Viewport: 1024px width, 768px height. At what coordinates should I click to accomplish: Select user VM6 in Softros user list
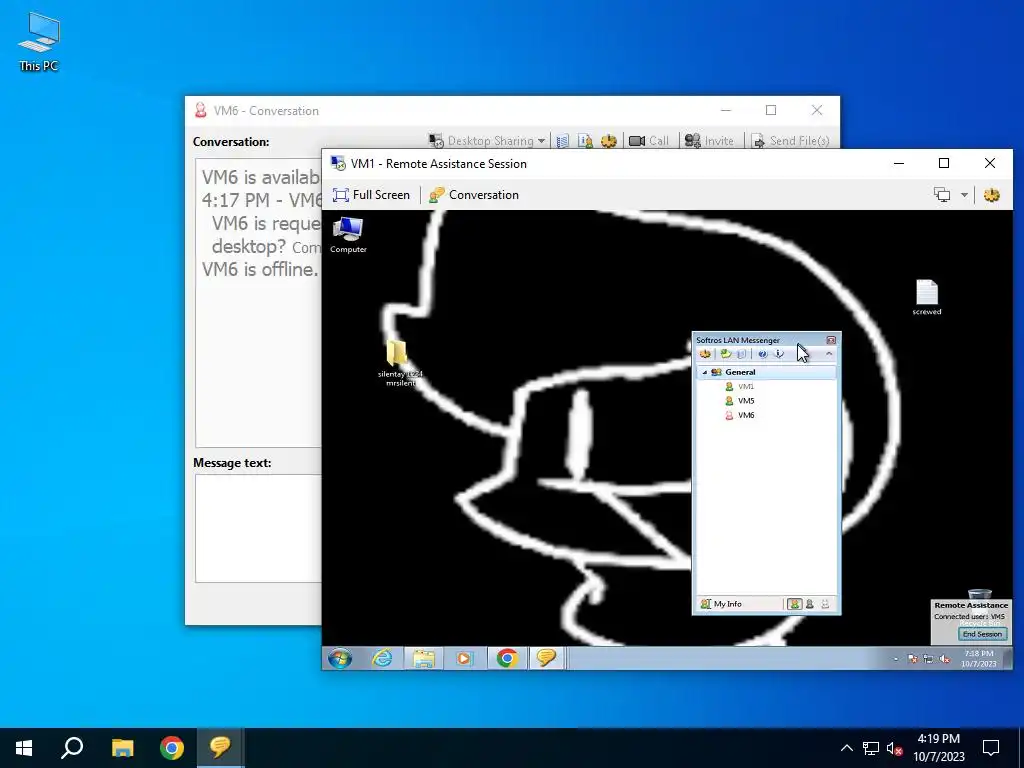coord(739,415)
